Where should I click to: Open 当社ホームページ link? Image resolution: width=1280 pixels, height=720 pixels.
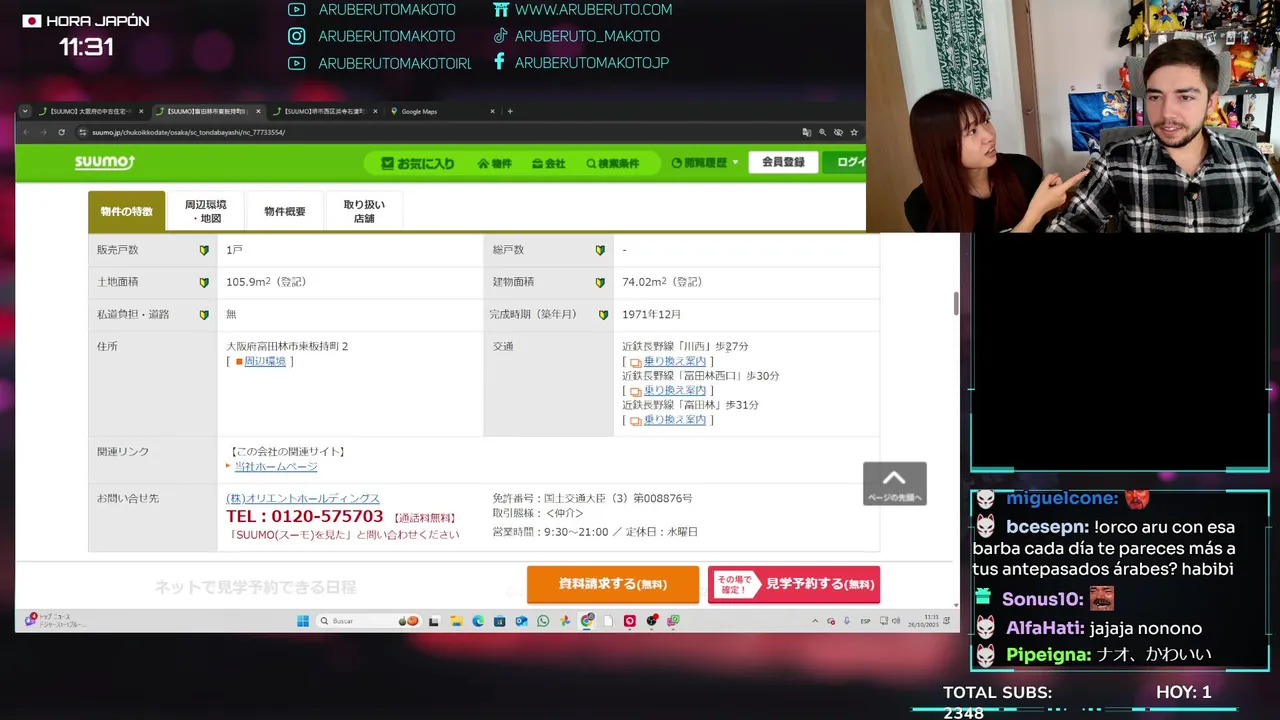click(276, 467)
